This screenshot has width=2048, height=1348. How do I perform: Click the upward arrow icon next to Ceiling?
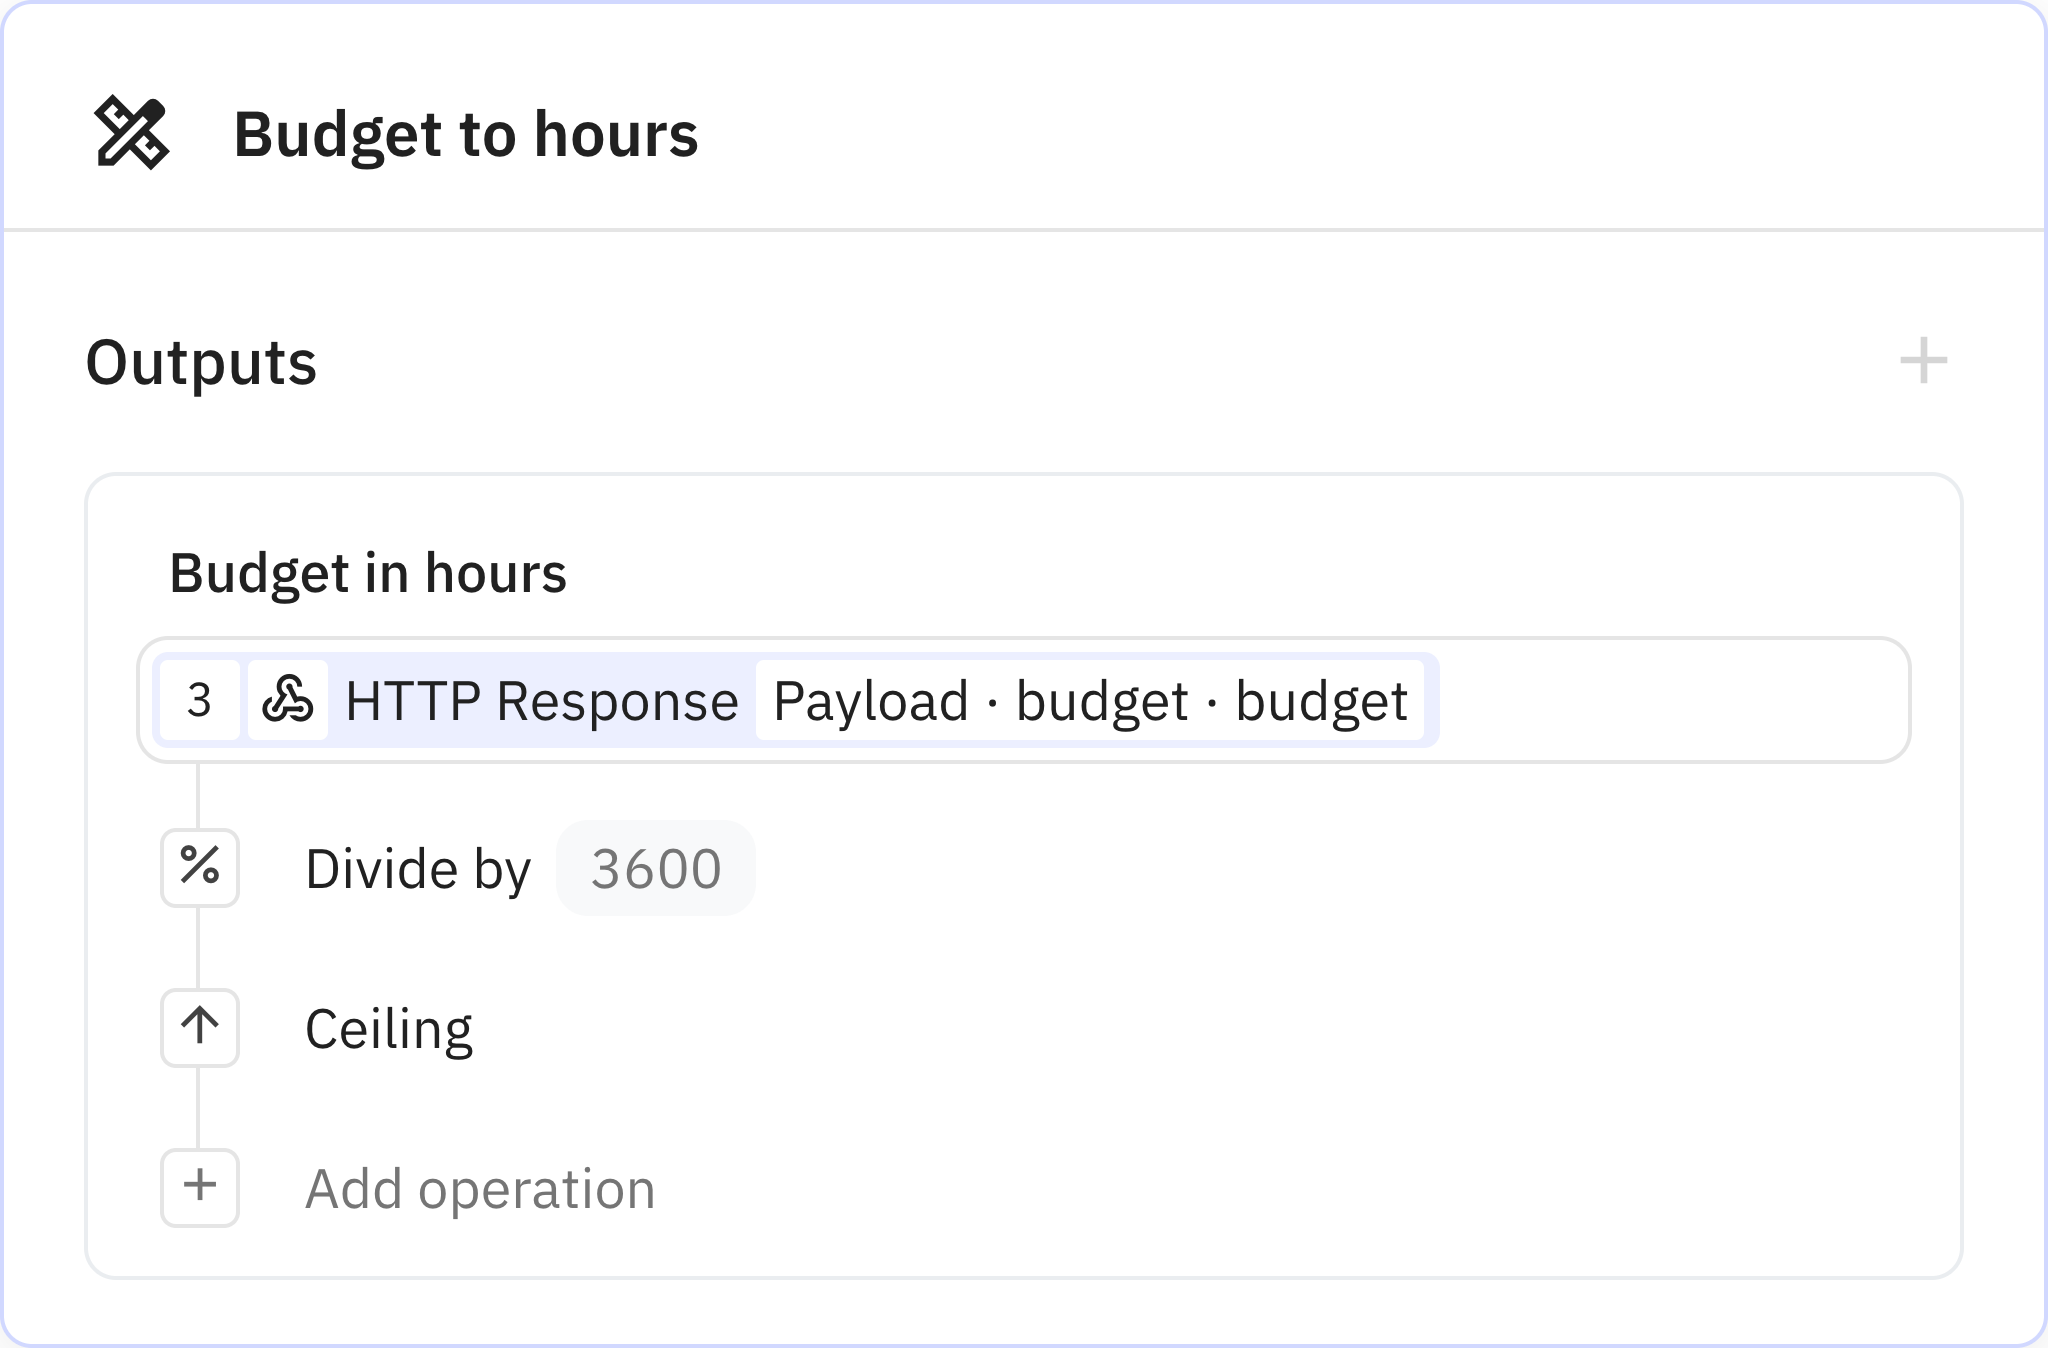[200, 1028]
